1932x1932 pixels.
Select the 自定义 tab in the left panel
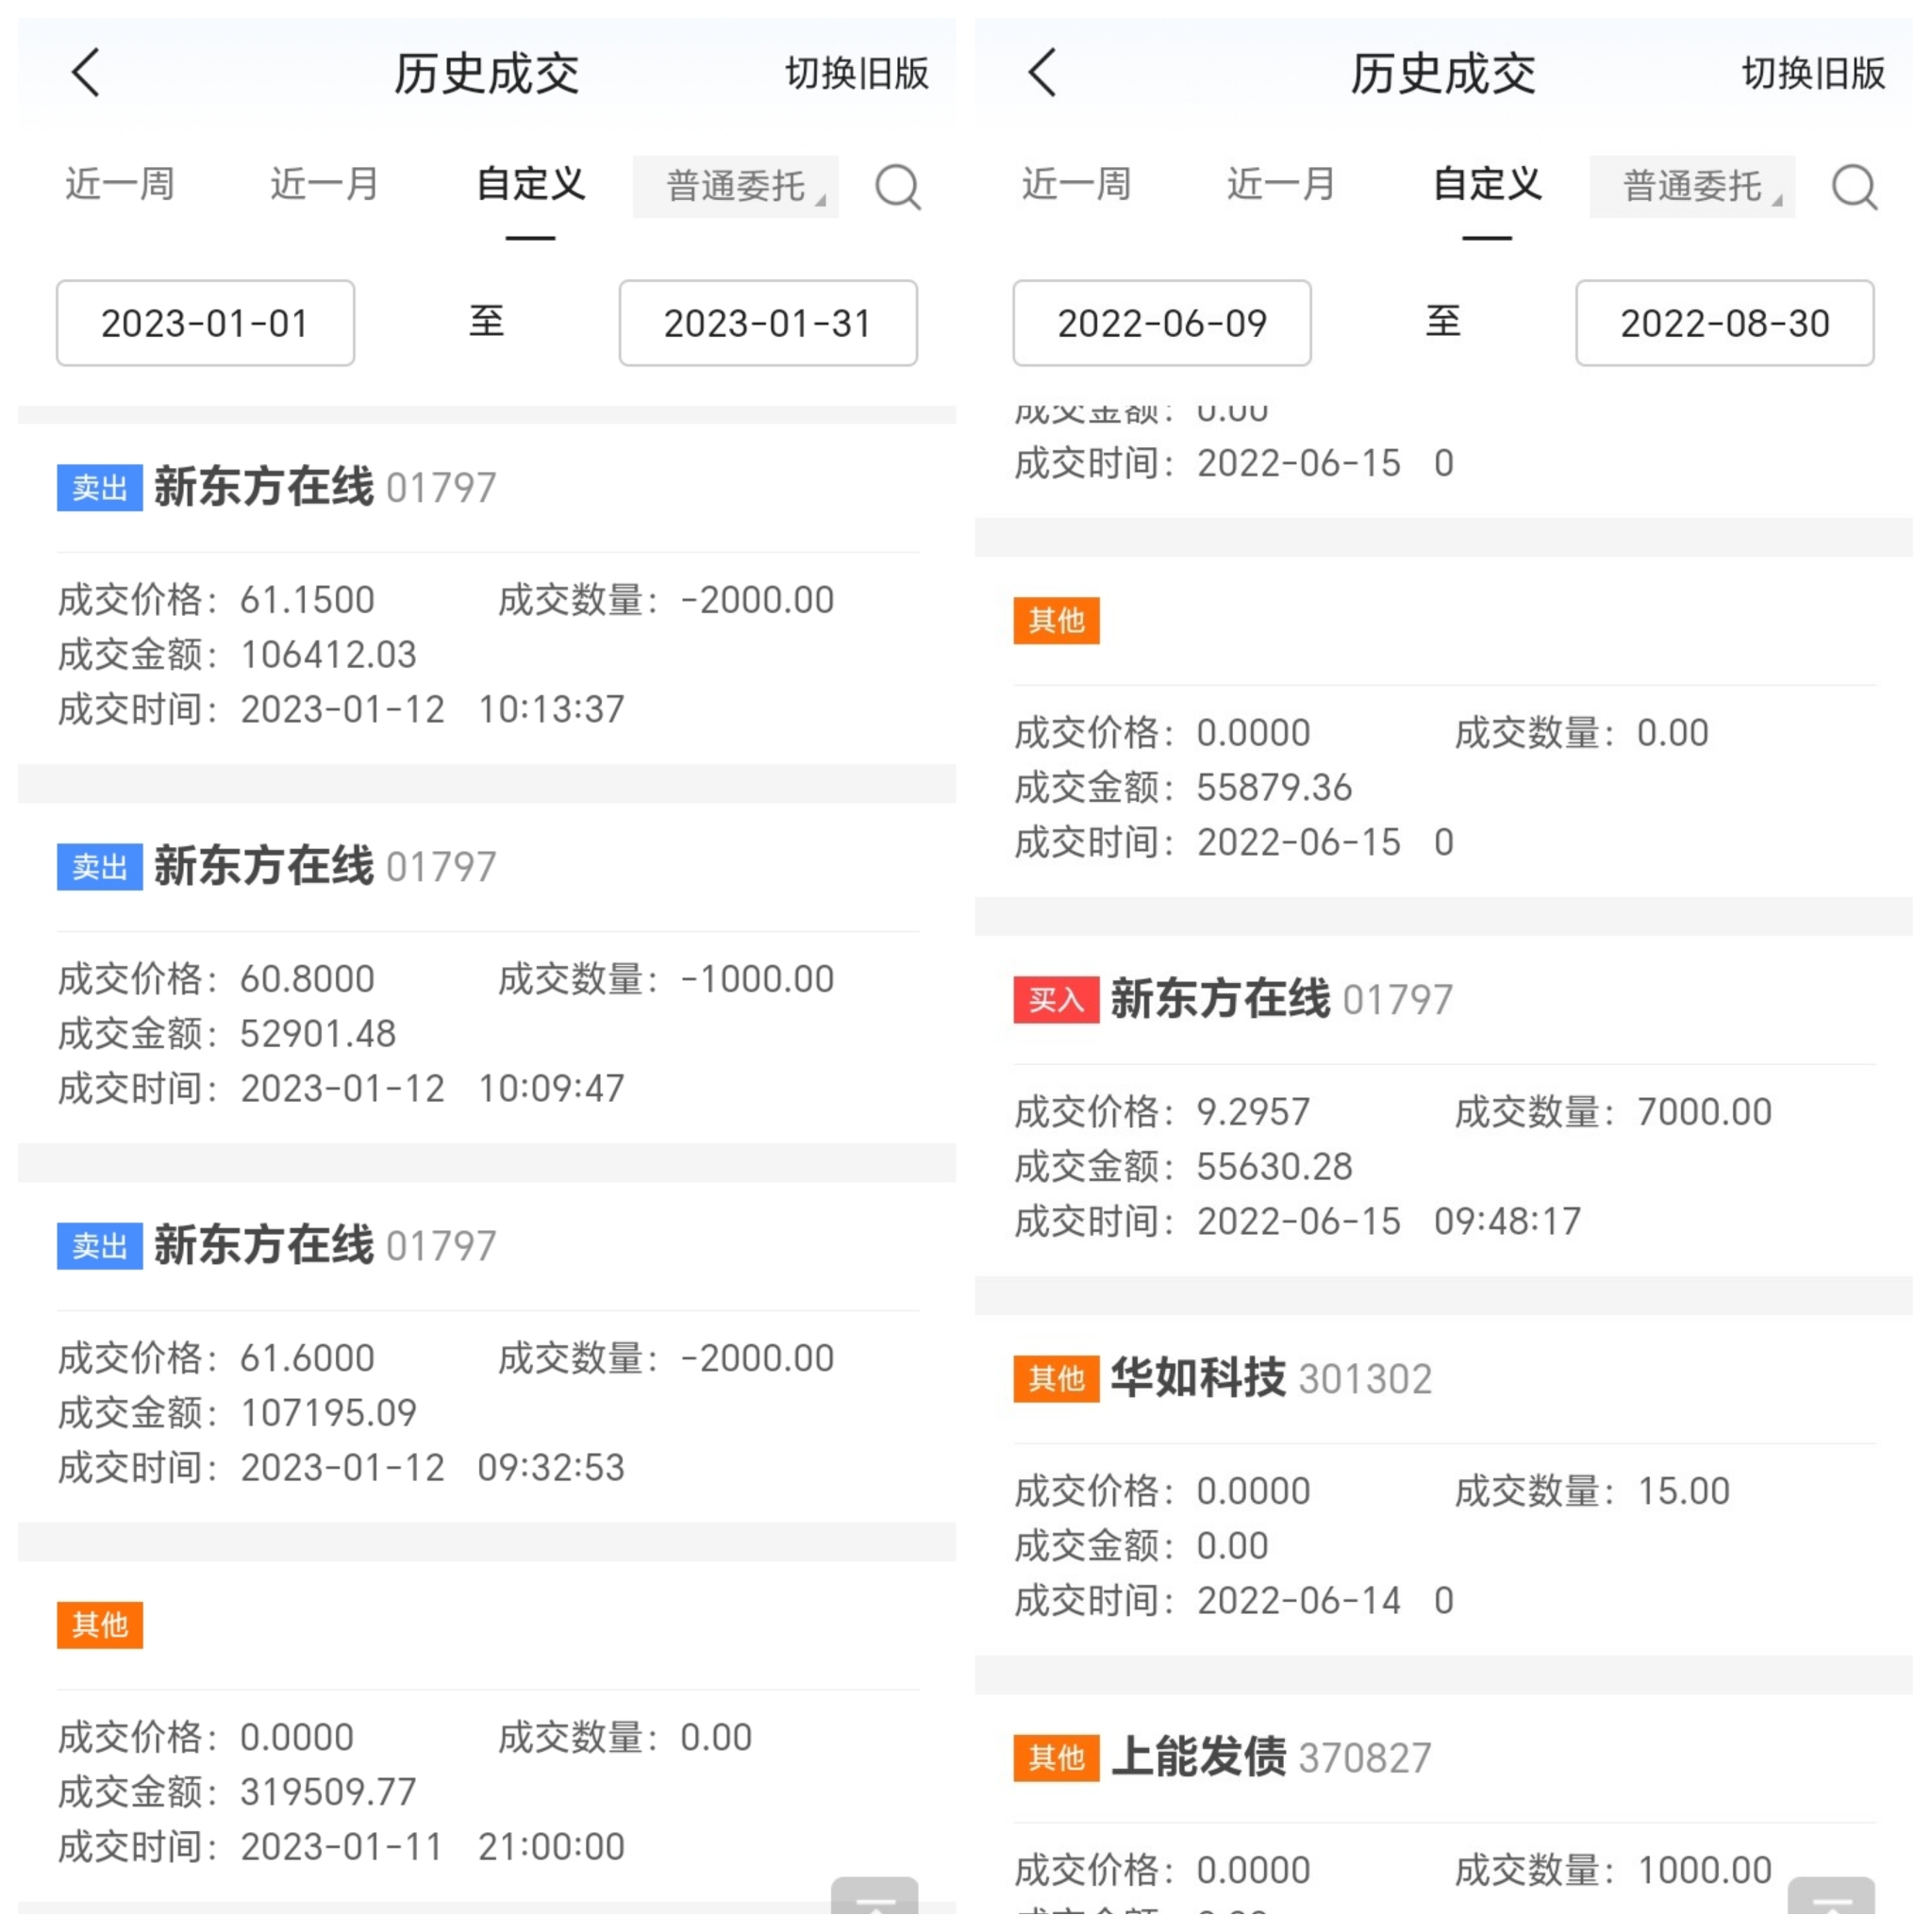530,185
